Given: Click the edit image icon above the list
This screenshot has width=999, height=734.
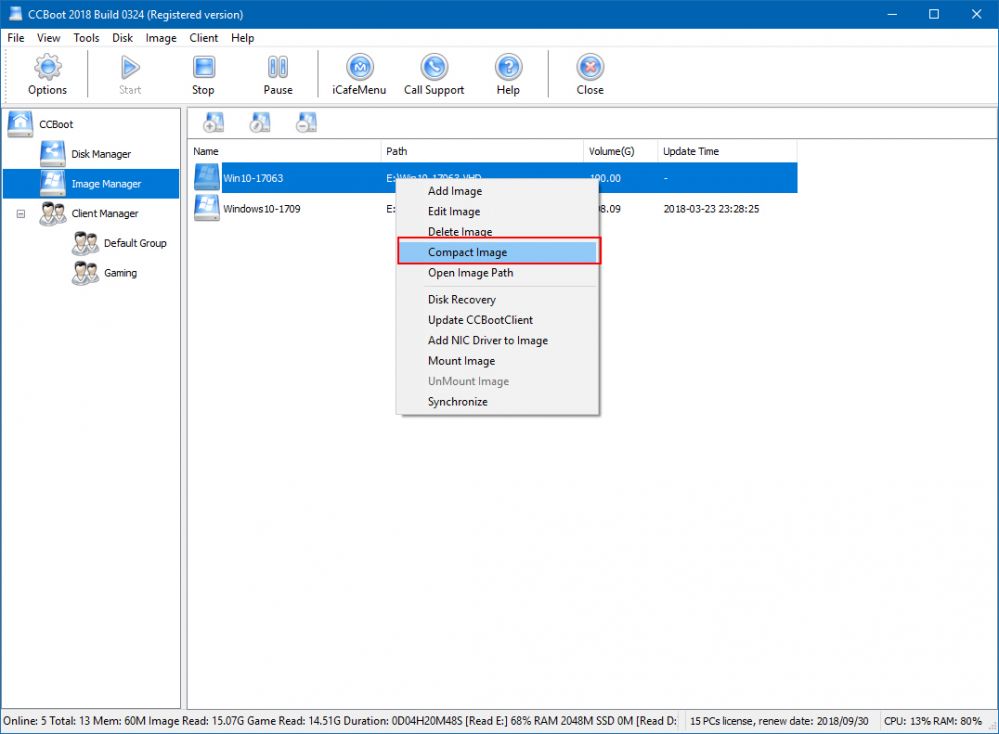Looking at the screenshot, I should [x=260, y=122].
